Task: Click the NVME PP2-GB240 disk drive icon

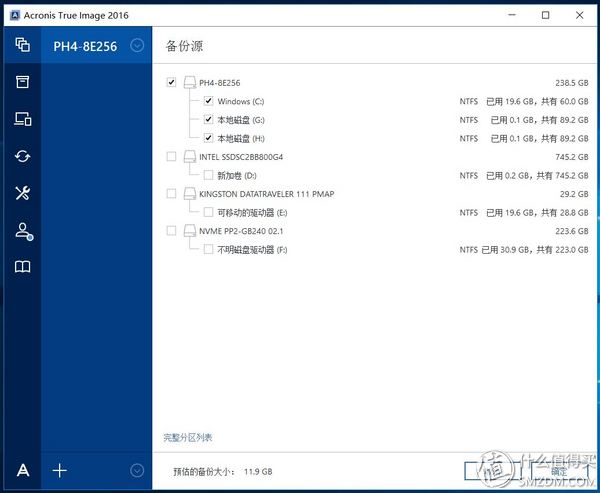Action: [190, 231]
